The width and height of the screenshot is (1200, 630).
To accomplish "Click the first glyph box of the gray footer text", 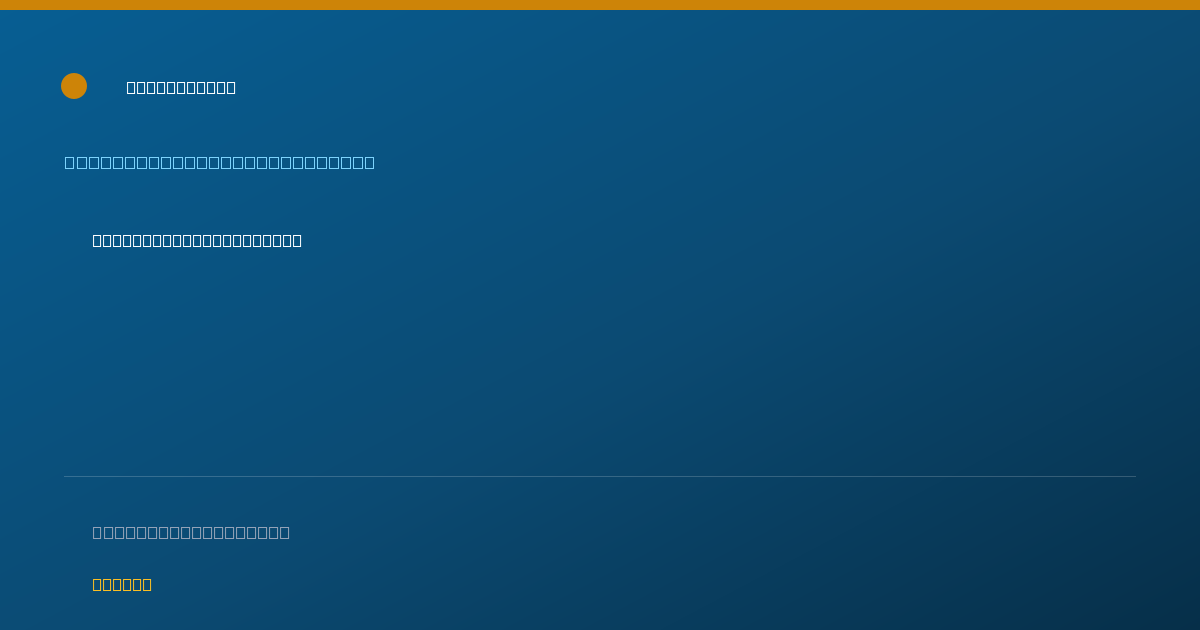I will [x=98, y=532].
